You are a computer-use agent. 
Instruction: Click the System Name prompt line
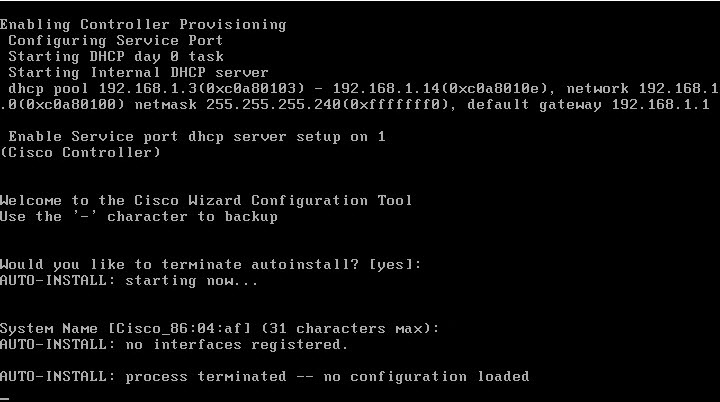pos(219,329)
